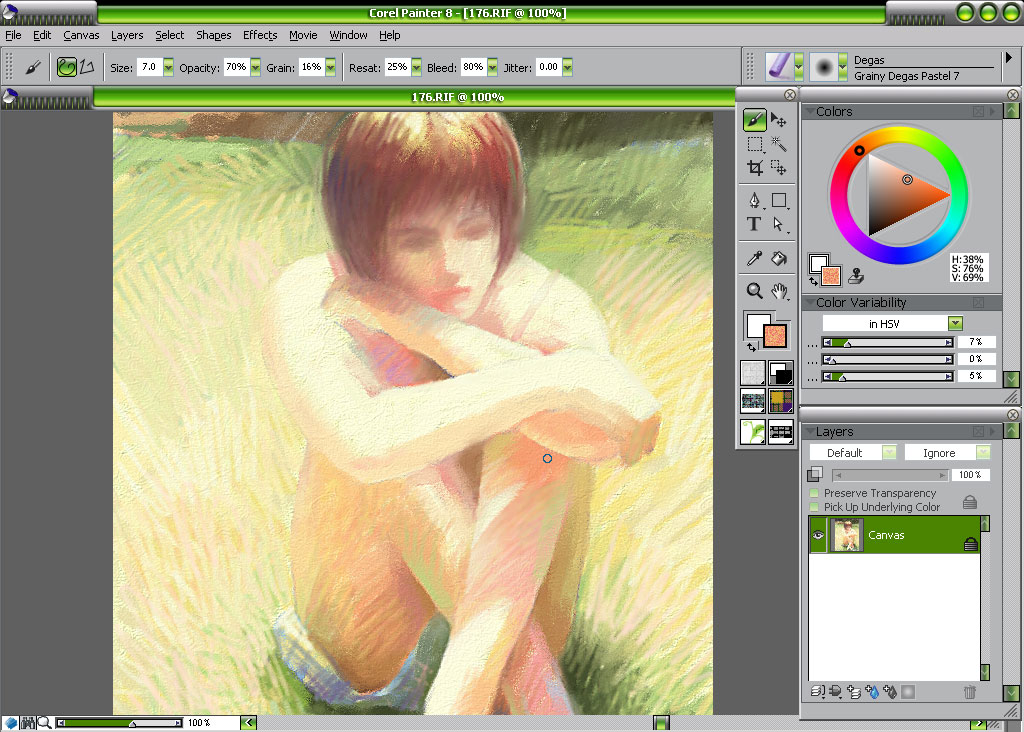Select the Selection Adjuster tool
This screenshot has width=1024, height=732.
(x=778, y=168)
